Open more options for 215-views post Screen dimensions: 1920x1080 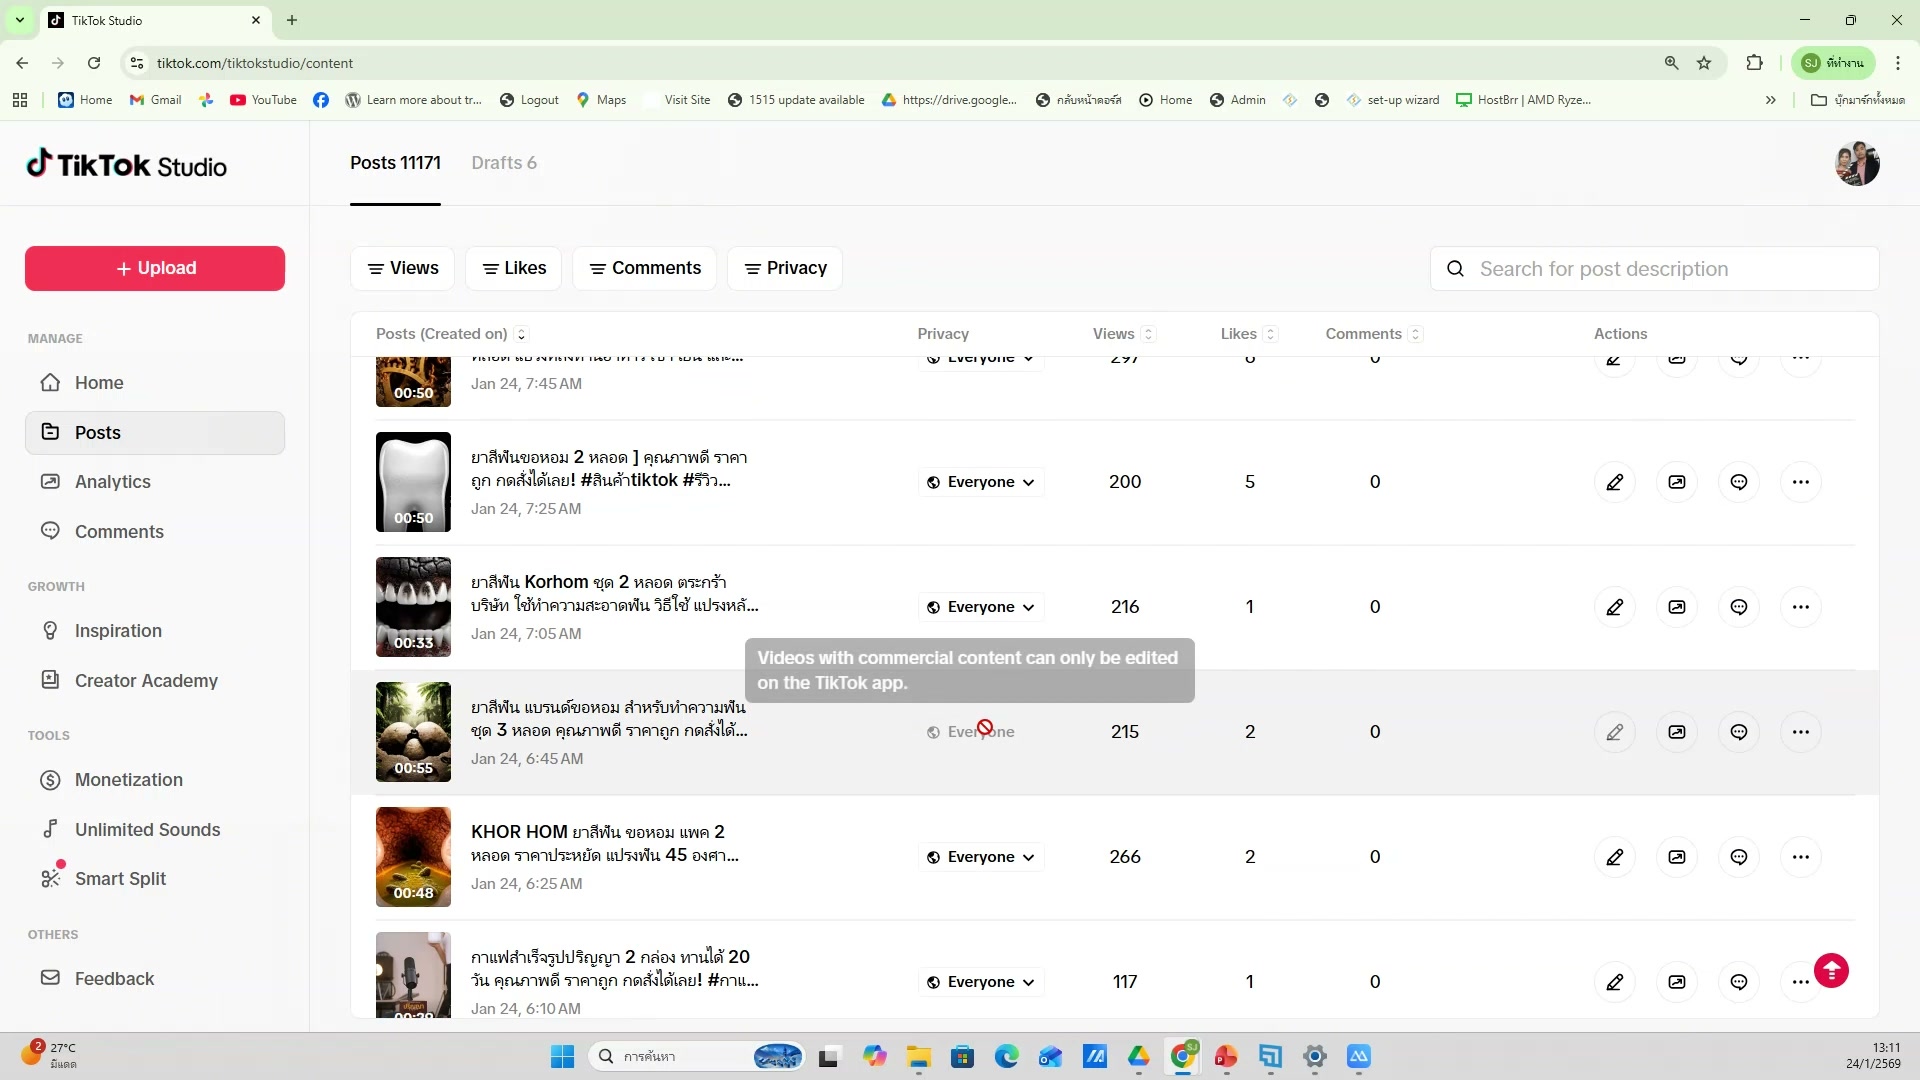1801,732
